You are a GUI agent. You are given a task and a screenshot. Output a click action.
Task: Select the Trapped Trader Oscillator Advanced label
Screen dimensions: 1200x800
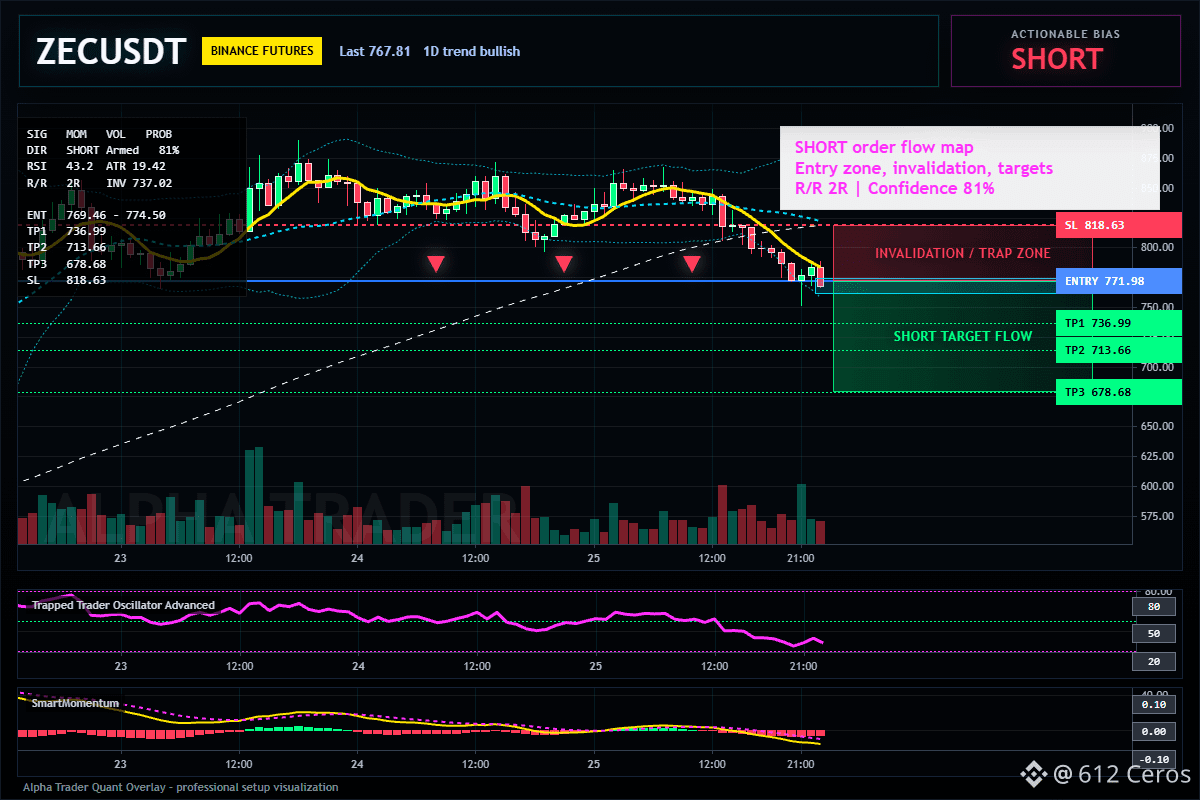[123, 605]
